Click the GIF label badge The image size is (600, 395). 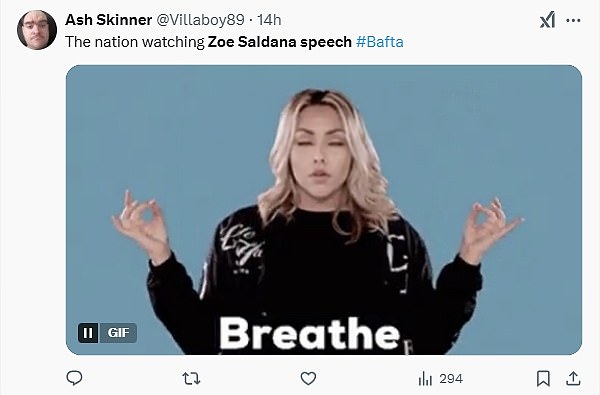coord(118,333)
